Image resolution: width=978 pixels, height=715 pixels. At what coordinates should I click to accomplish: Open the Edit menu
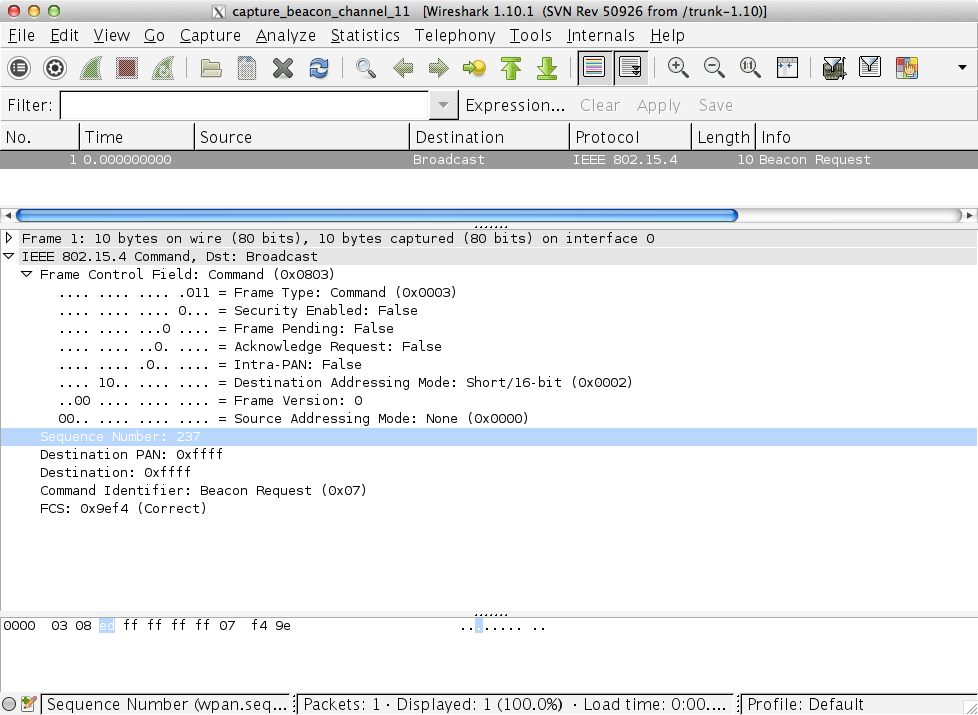[x=64, y=36]
